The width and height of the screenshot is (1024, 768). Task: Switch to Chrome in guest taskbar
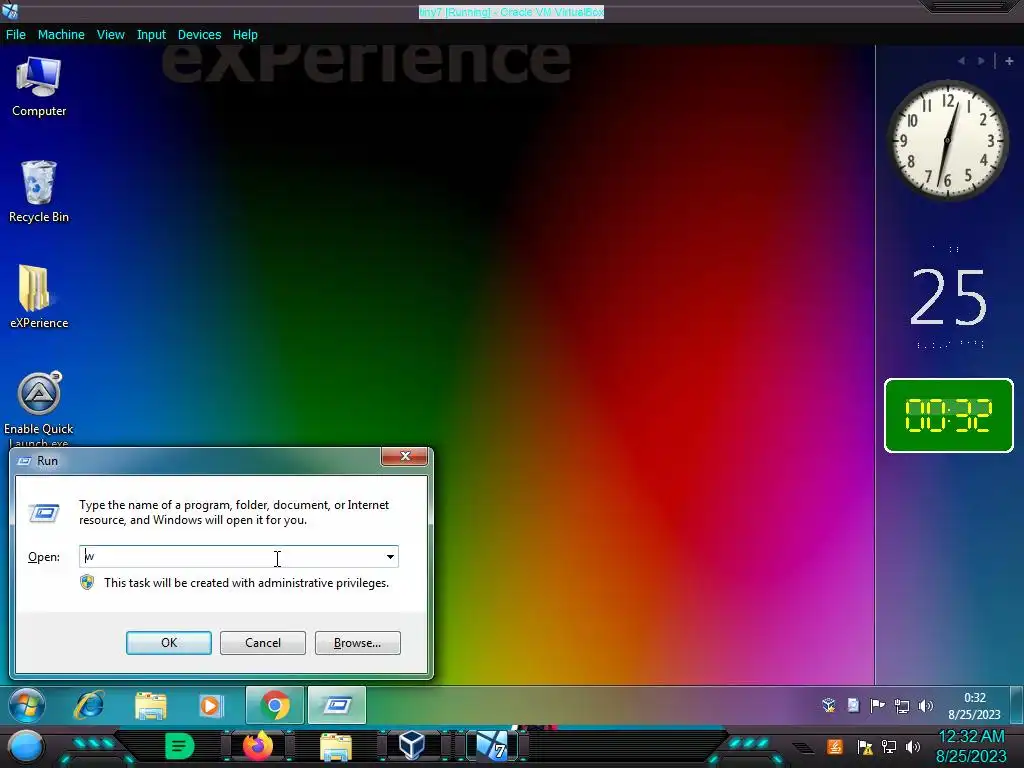point(275,705)
